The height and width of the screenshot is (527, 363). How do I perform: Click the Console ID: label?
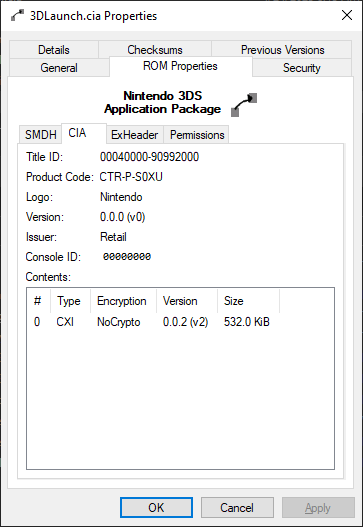click(53, 257)
